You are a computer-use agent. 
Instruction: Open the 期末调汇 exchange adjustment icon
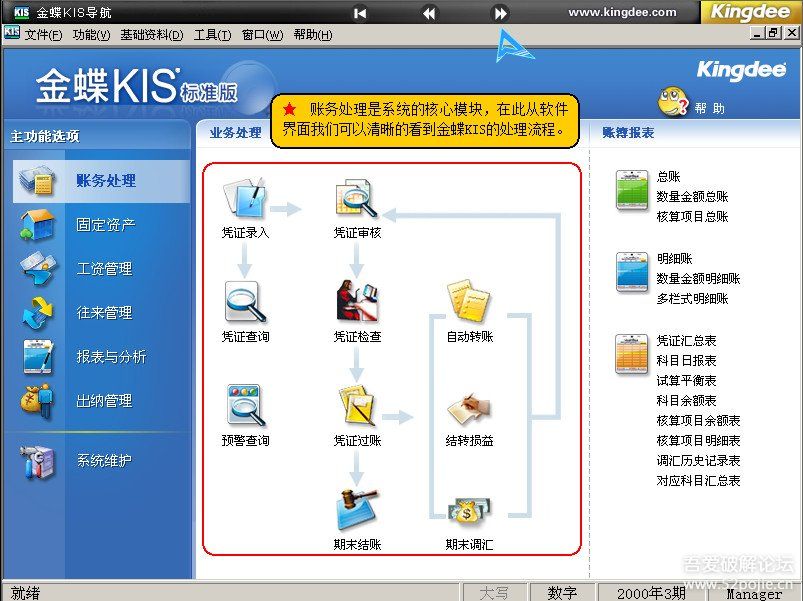pyautogui.click(x=468, y=510)
